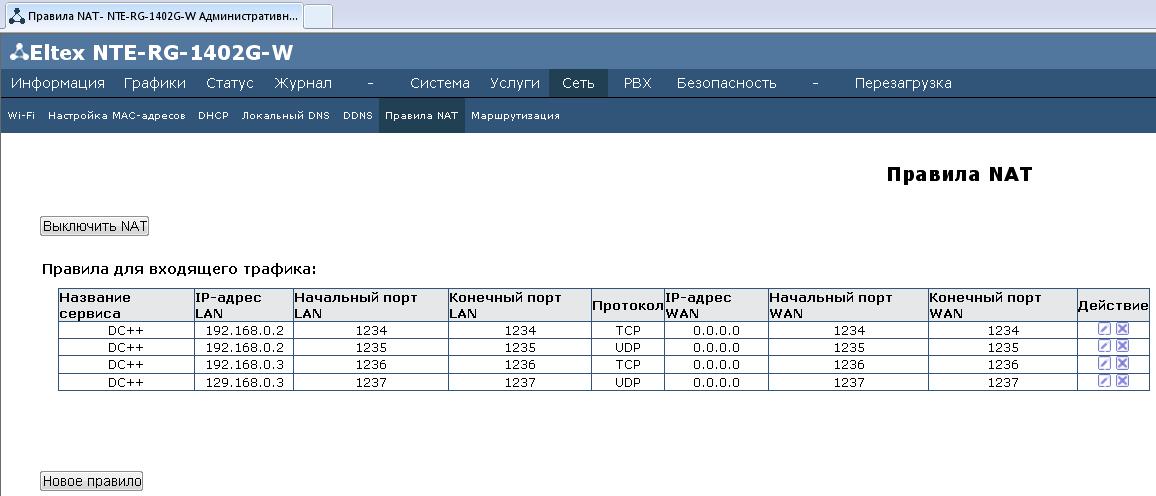The height and width of the screenshot is (496, 1156).
Task: Edit the DC++ rule for port 1234
Action: (1104, 330)
